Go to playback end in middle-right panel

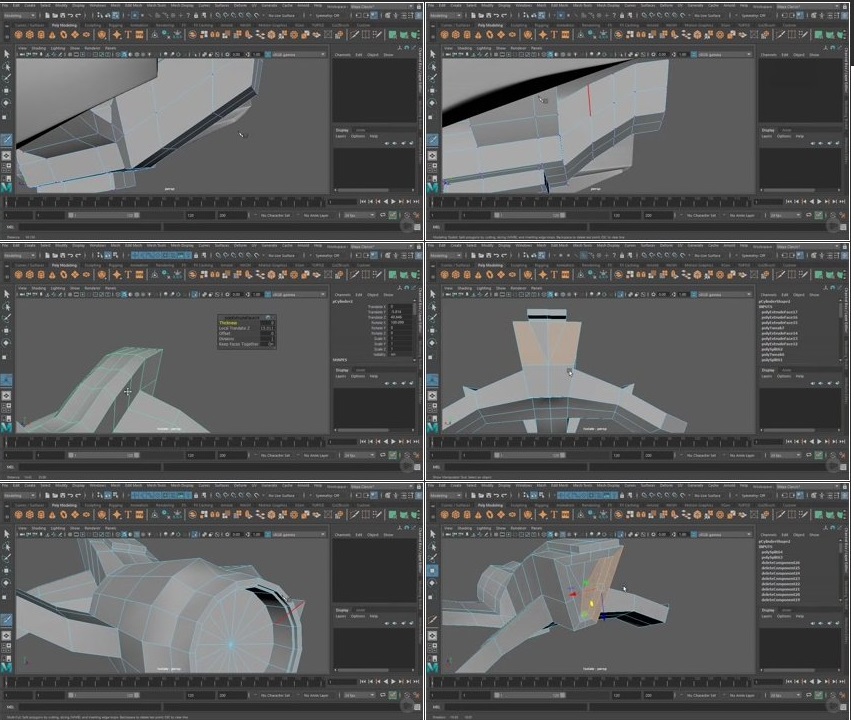coord(842,442)
